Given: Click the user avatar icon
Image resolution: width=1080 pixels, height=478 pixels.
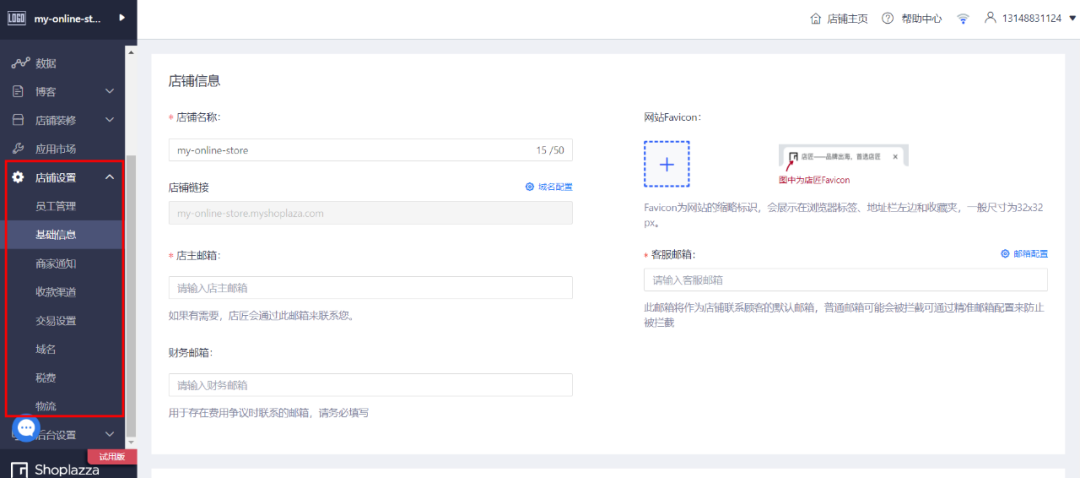Looking at the screenshot, I should pyautogui.click(x=990, y=18).
